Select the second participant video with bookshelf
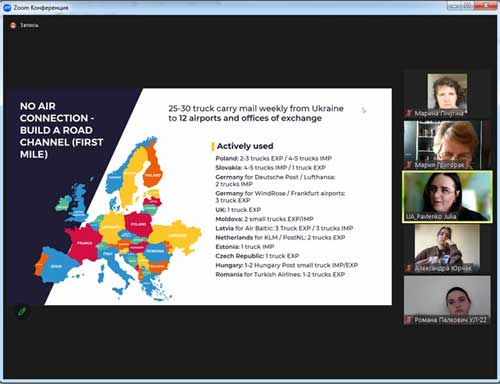Screen dimensions: 500x384 click(x=447, y=145)
